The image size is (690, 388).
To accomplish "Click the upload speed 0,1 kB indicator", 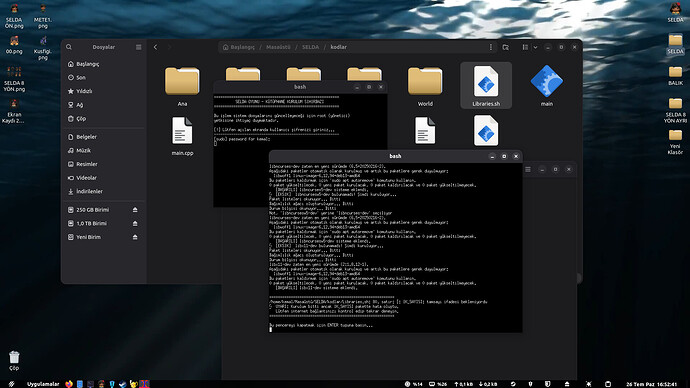I will [x=463, y=384].
